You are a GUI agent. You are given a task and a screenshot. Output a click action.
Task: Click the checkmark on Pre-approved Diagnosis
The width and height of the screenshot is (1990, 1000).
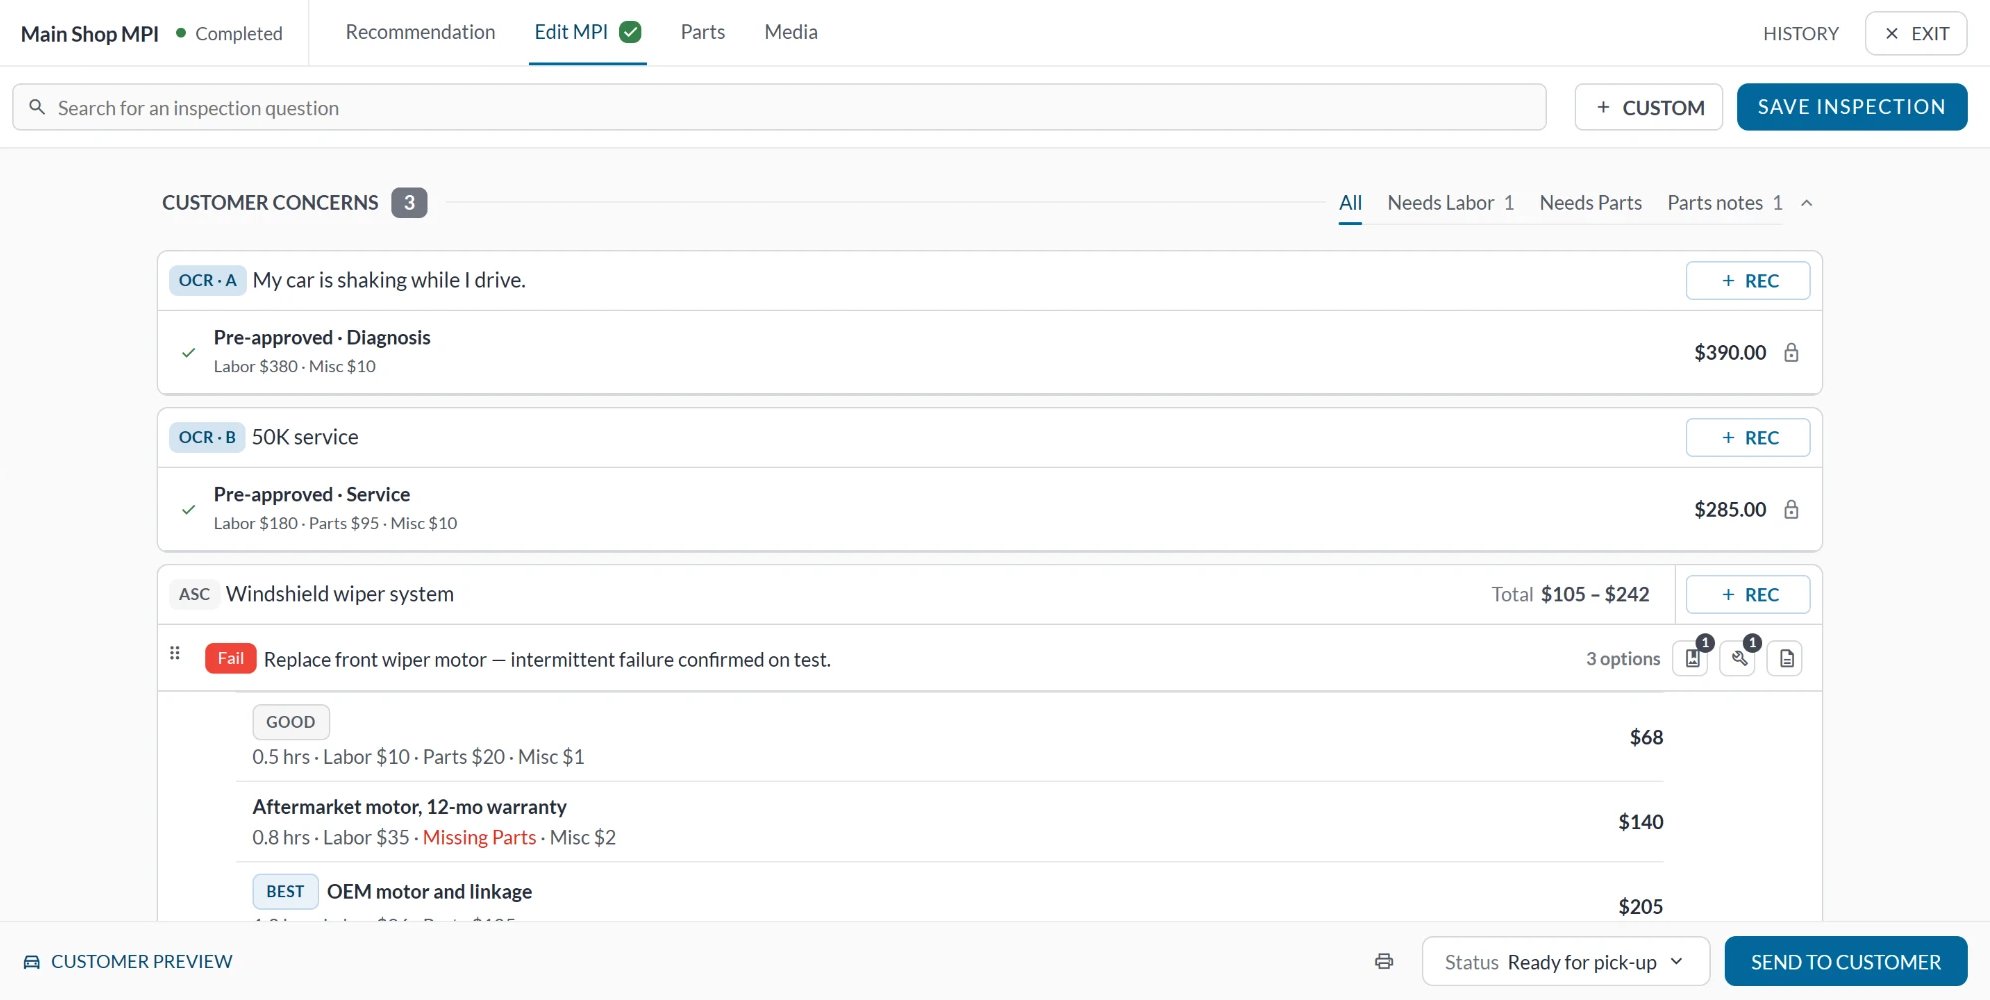point(188,352)
